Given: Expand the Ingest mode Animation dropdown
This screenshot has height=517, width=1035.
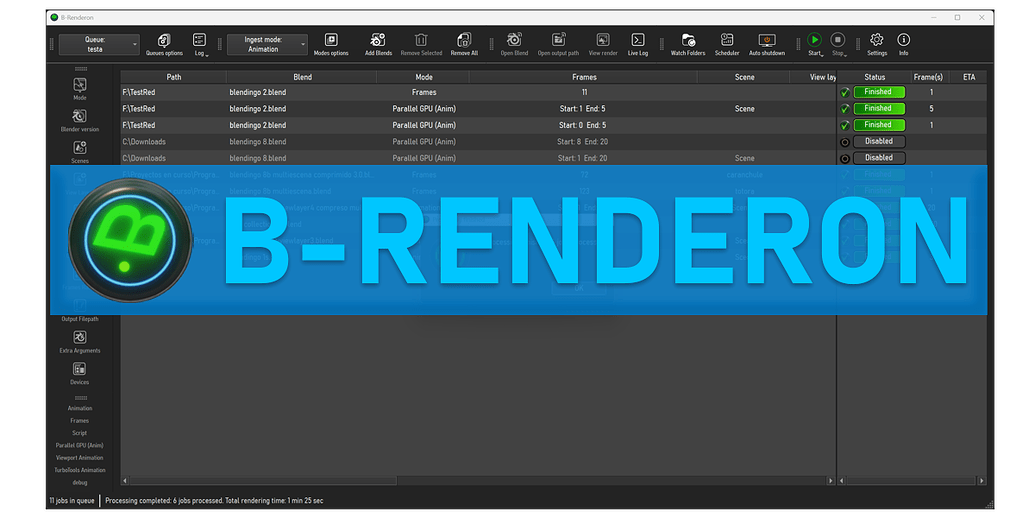Looking at the screenshot, I should coord(267,44).
